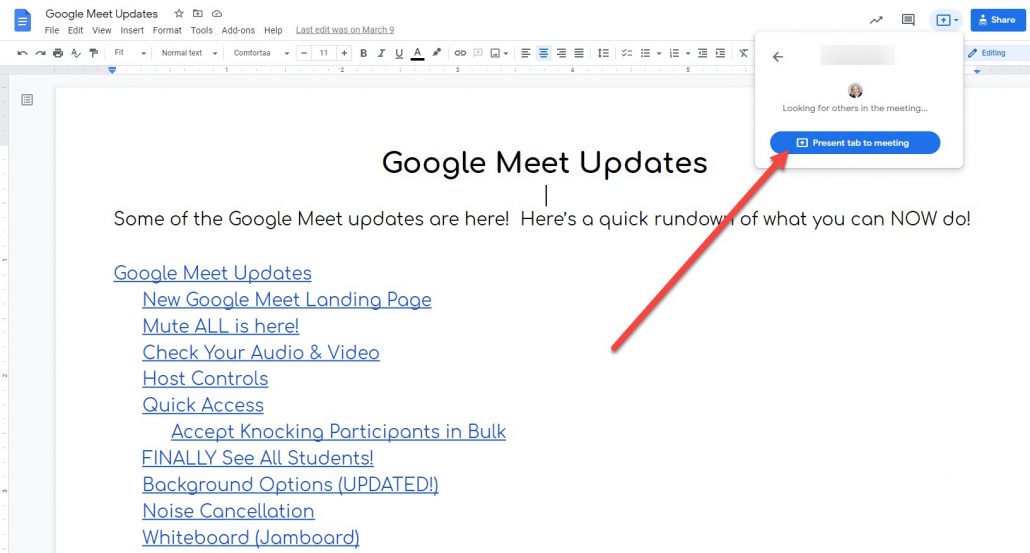The width and height of the screenshot is (1030, 553).
Task: Open the text color picker
Action: [417, 53]
